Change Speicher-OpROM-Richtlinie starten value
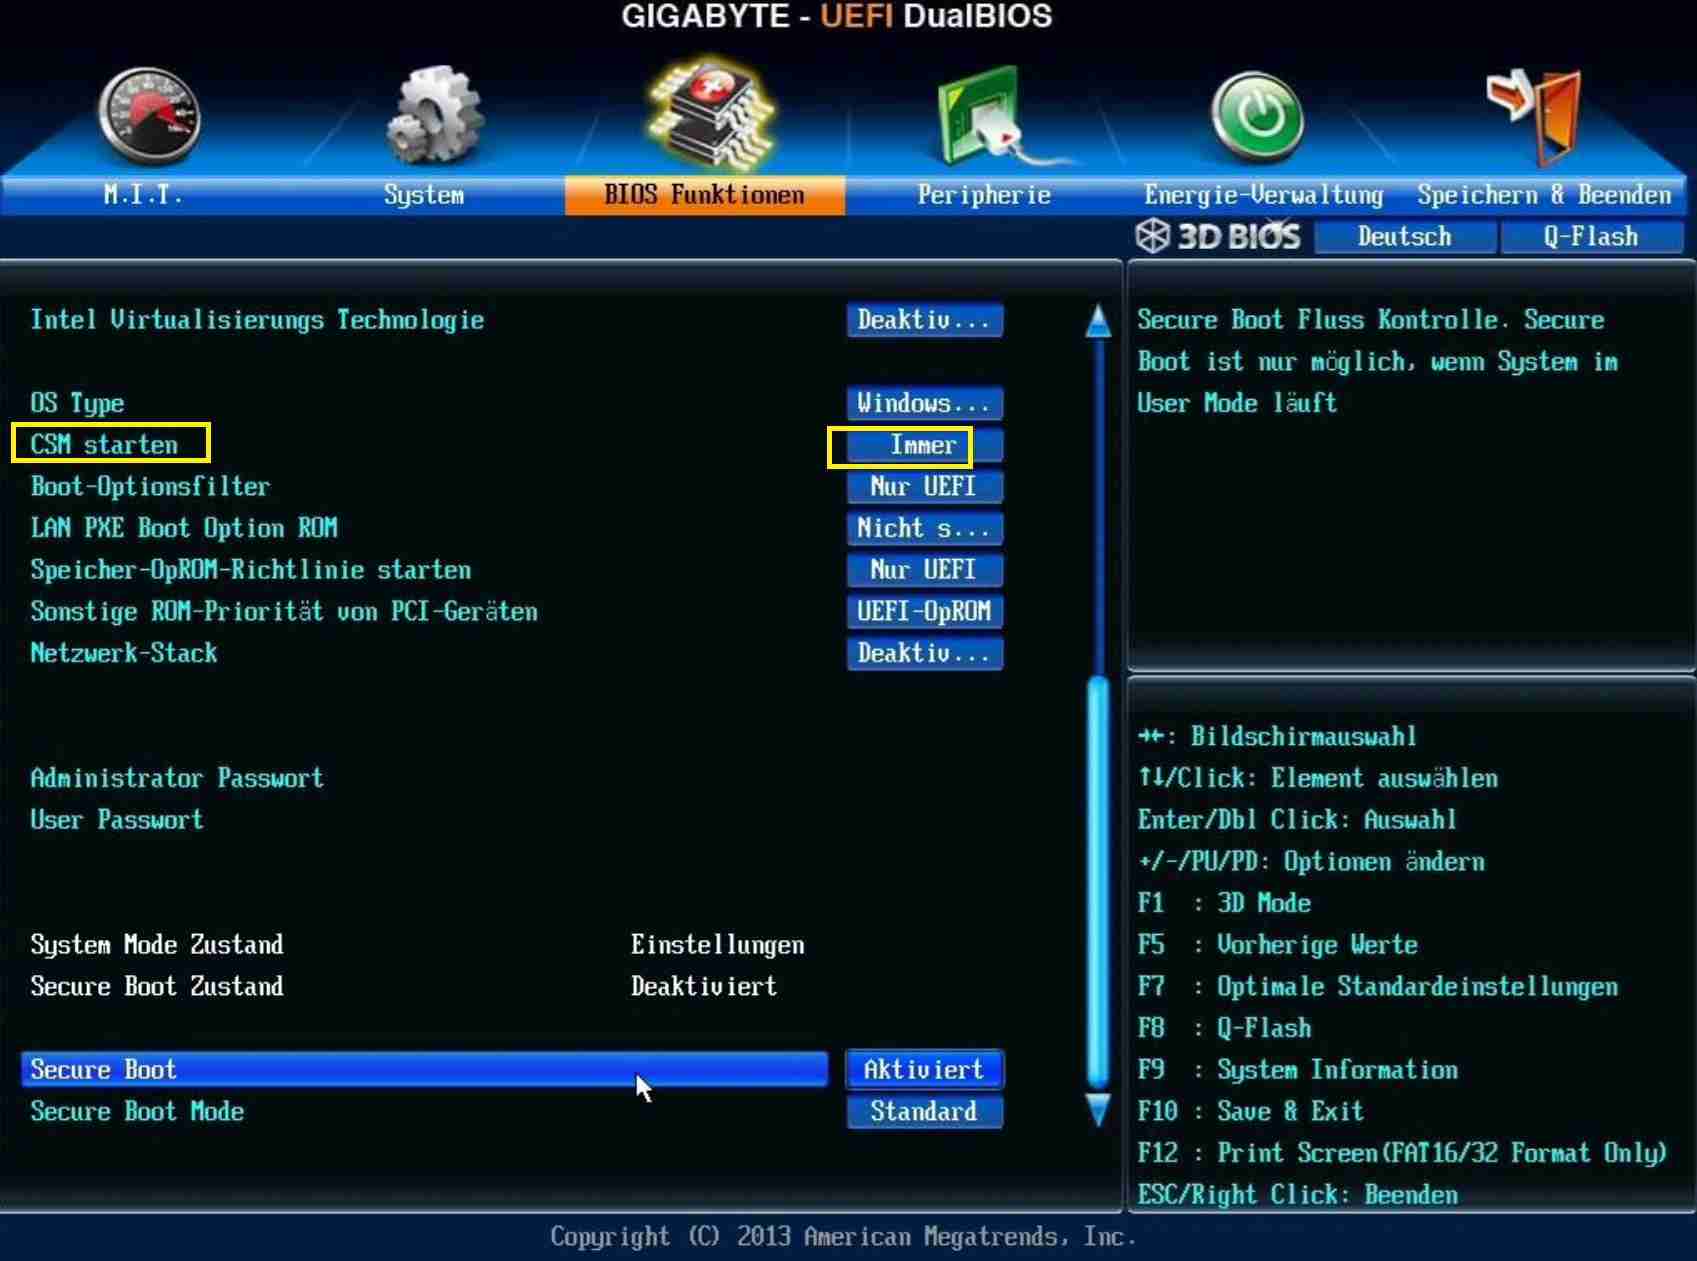Image resolution: width=1697 pixels, height=1261 pixels. 924,570
